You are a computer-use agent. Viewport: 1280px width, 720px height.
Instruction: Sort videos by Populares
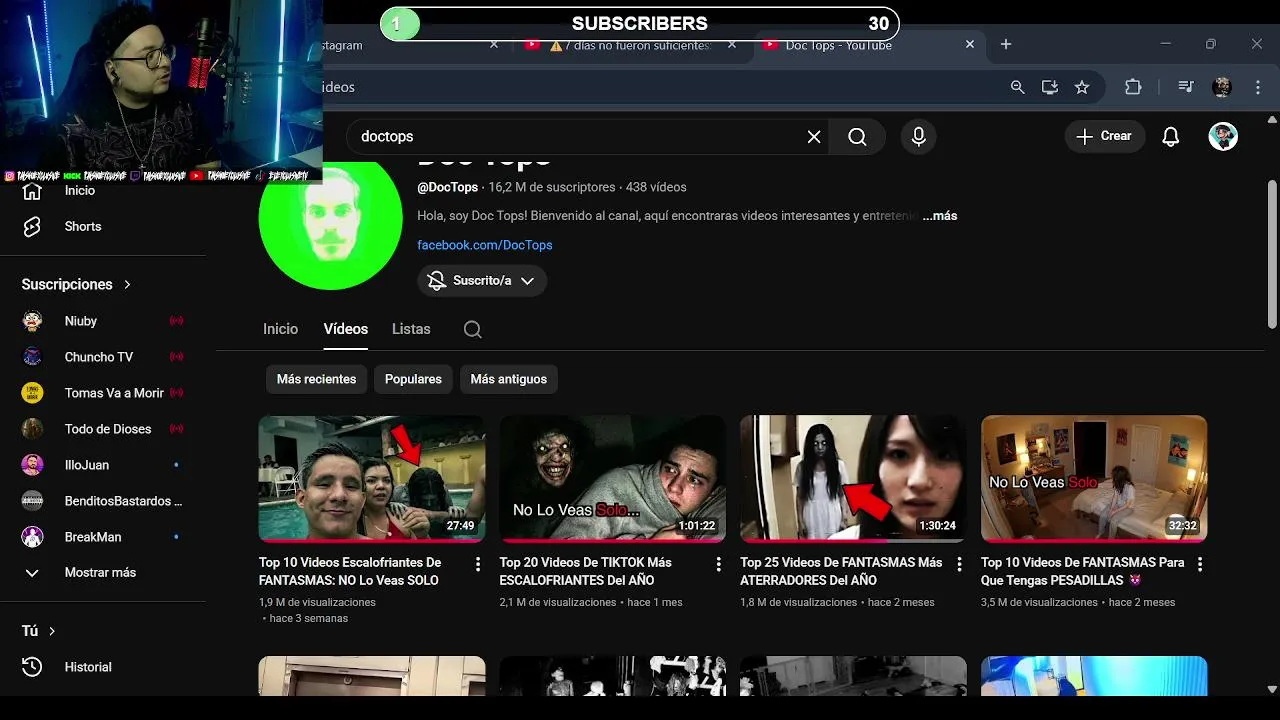pyautogui.click(x=413, y=380)
